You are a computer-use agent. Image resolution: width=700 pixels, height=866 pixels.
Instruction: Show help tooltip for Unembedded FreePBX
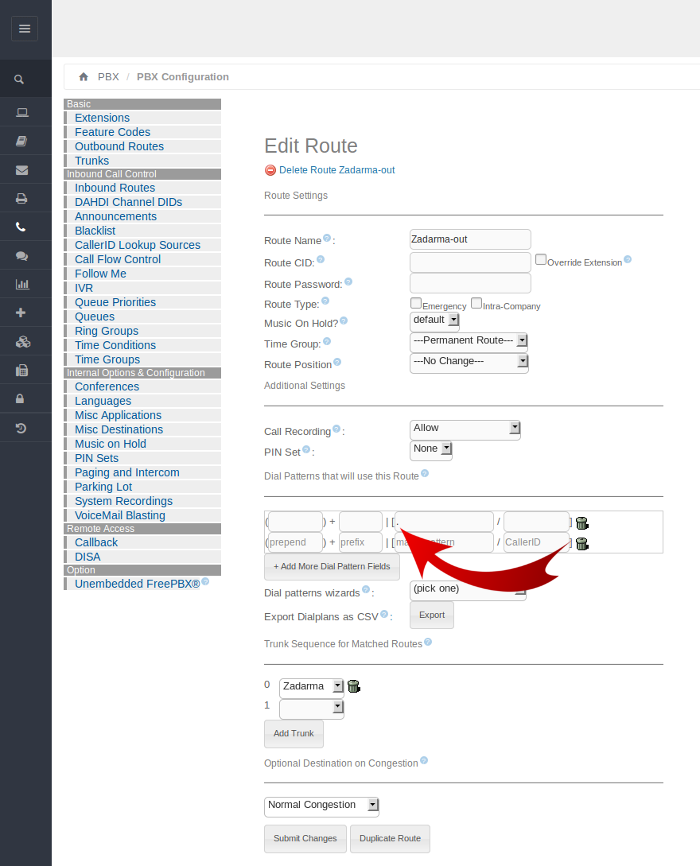(x=206, y=581)
